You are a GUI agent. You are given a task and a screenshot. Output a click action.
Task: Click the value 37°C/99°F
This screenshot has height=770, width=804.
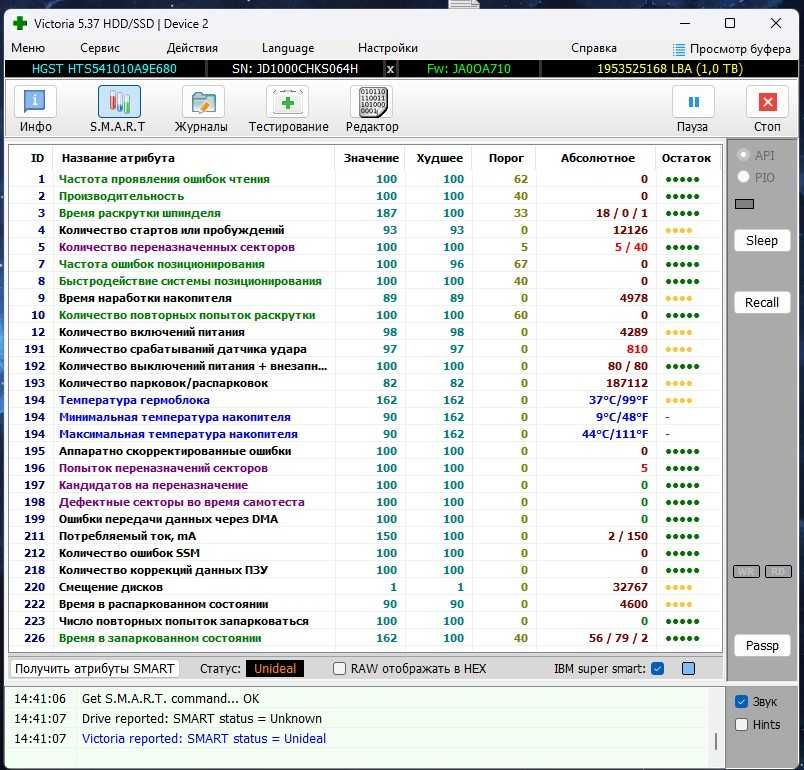(x=618, y=400)
